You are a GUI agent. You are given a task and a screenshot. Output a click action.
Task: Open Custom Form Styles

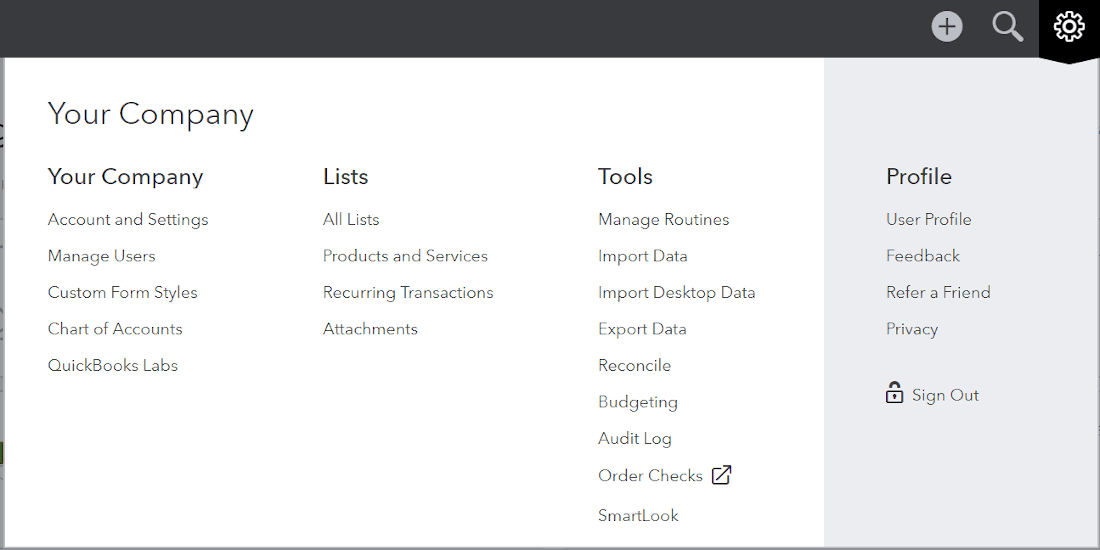[x=123, y=293]
